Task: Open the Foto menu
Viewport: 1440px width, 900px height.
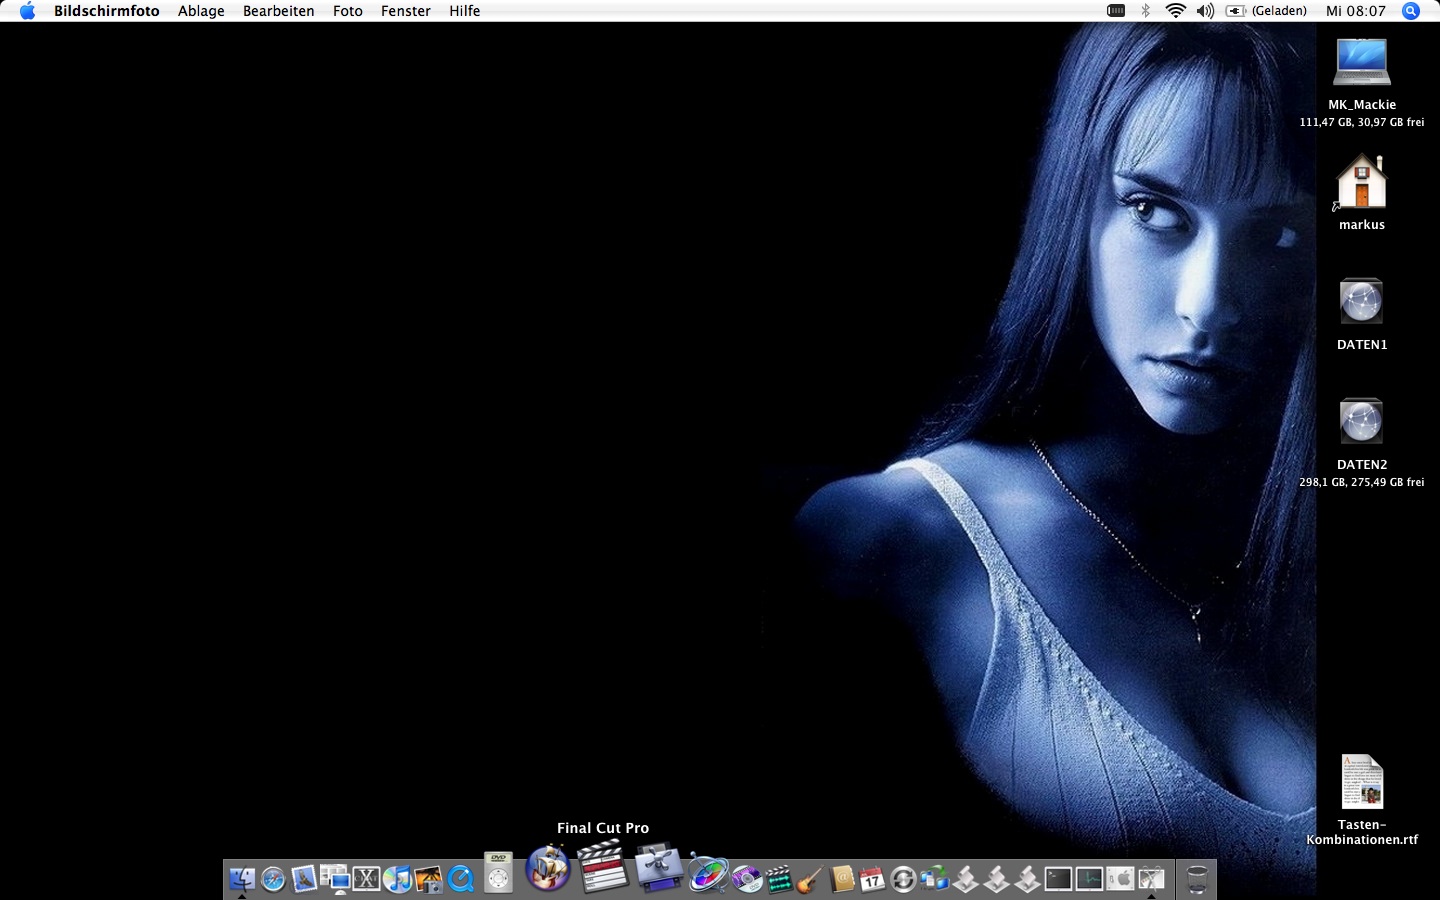Action: tap(348, 11)
